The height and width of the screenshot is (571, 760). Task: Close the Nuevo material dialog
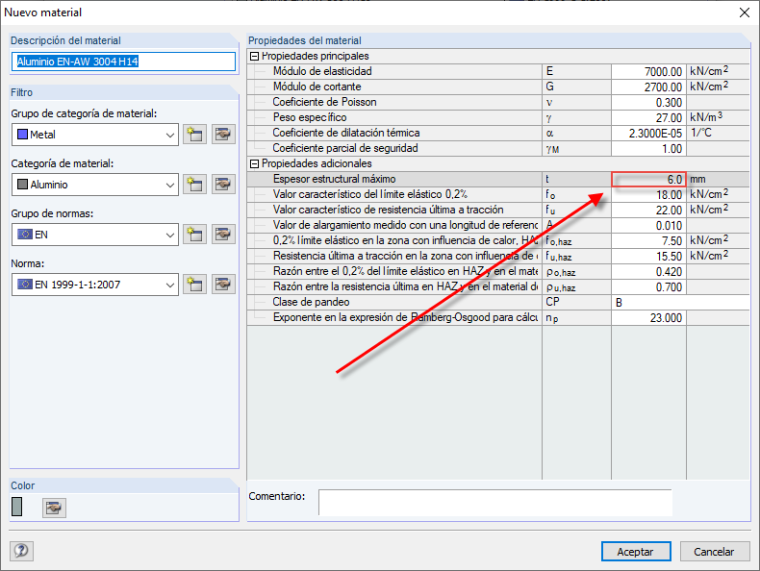tap(744, 13)
